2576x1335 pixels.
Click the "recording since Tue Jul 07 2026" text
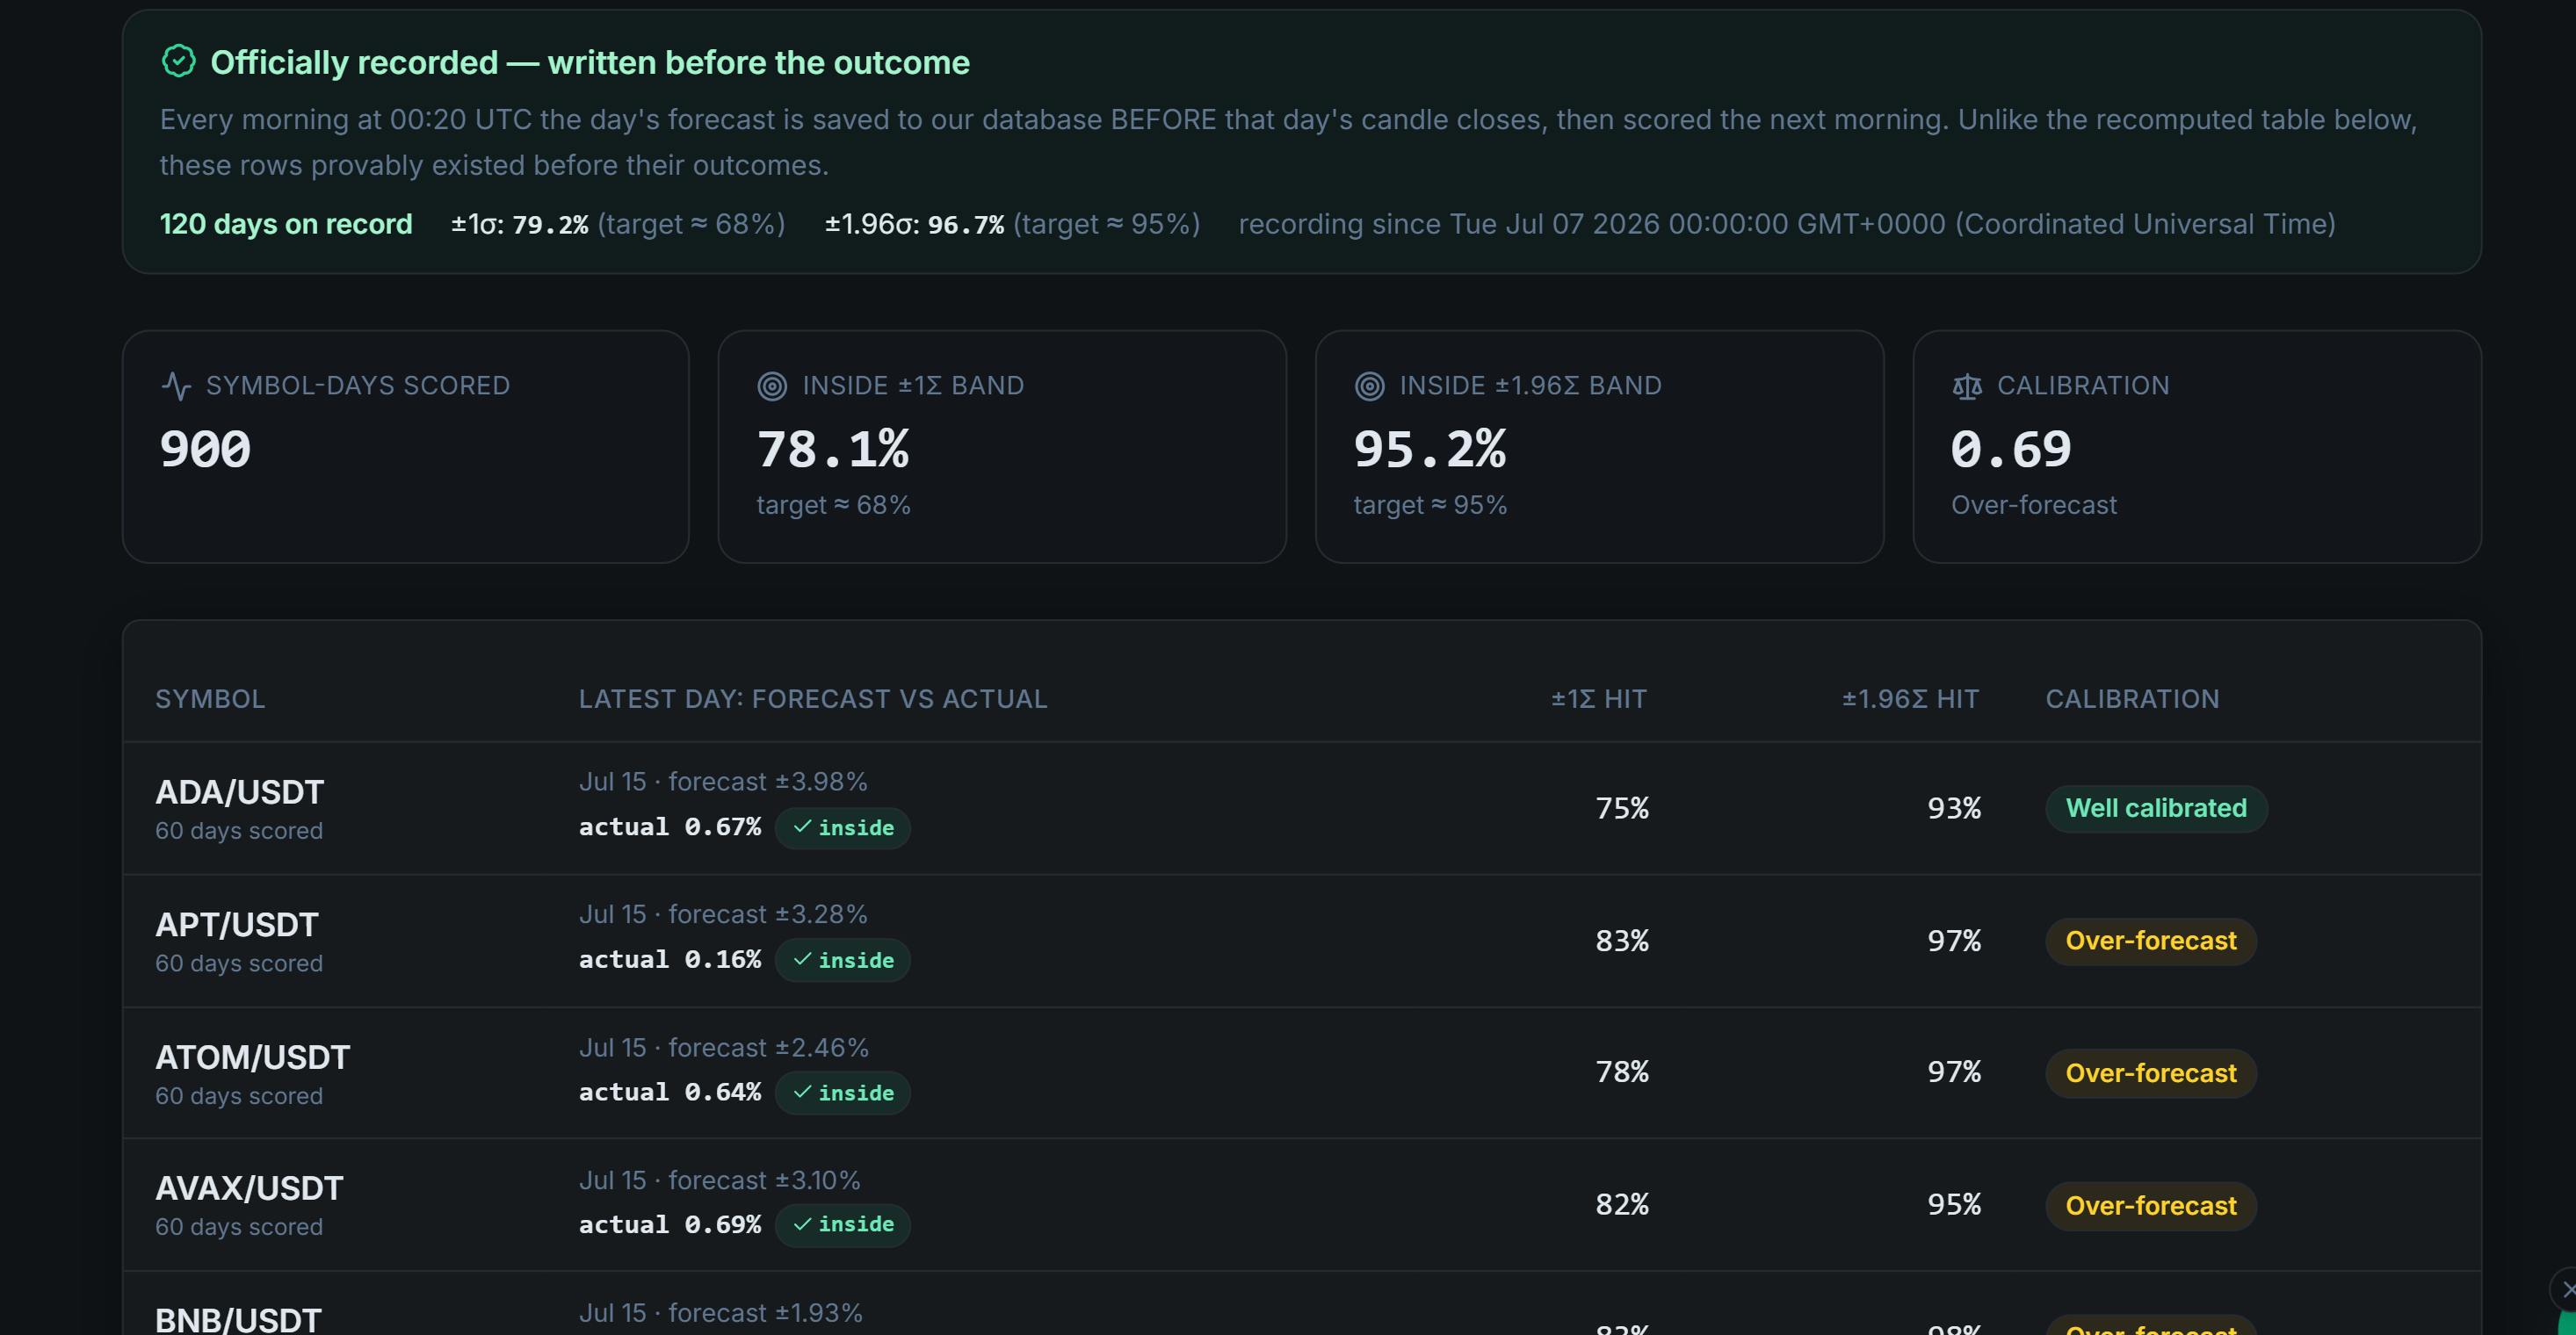point(1787,224)
